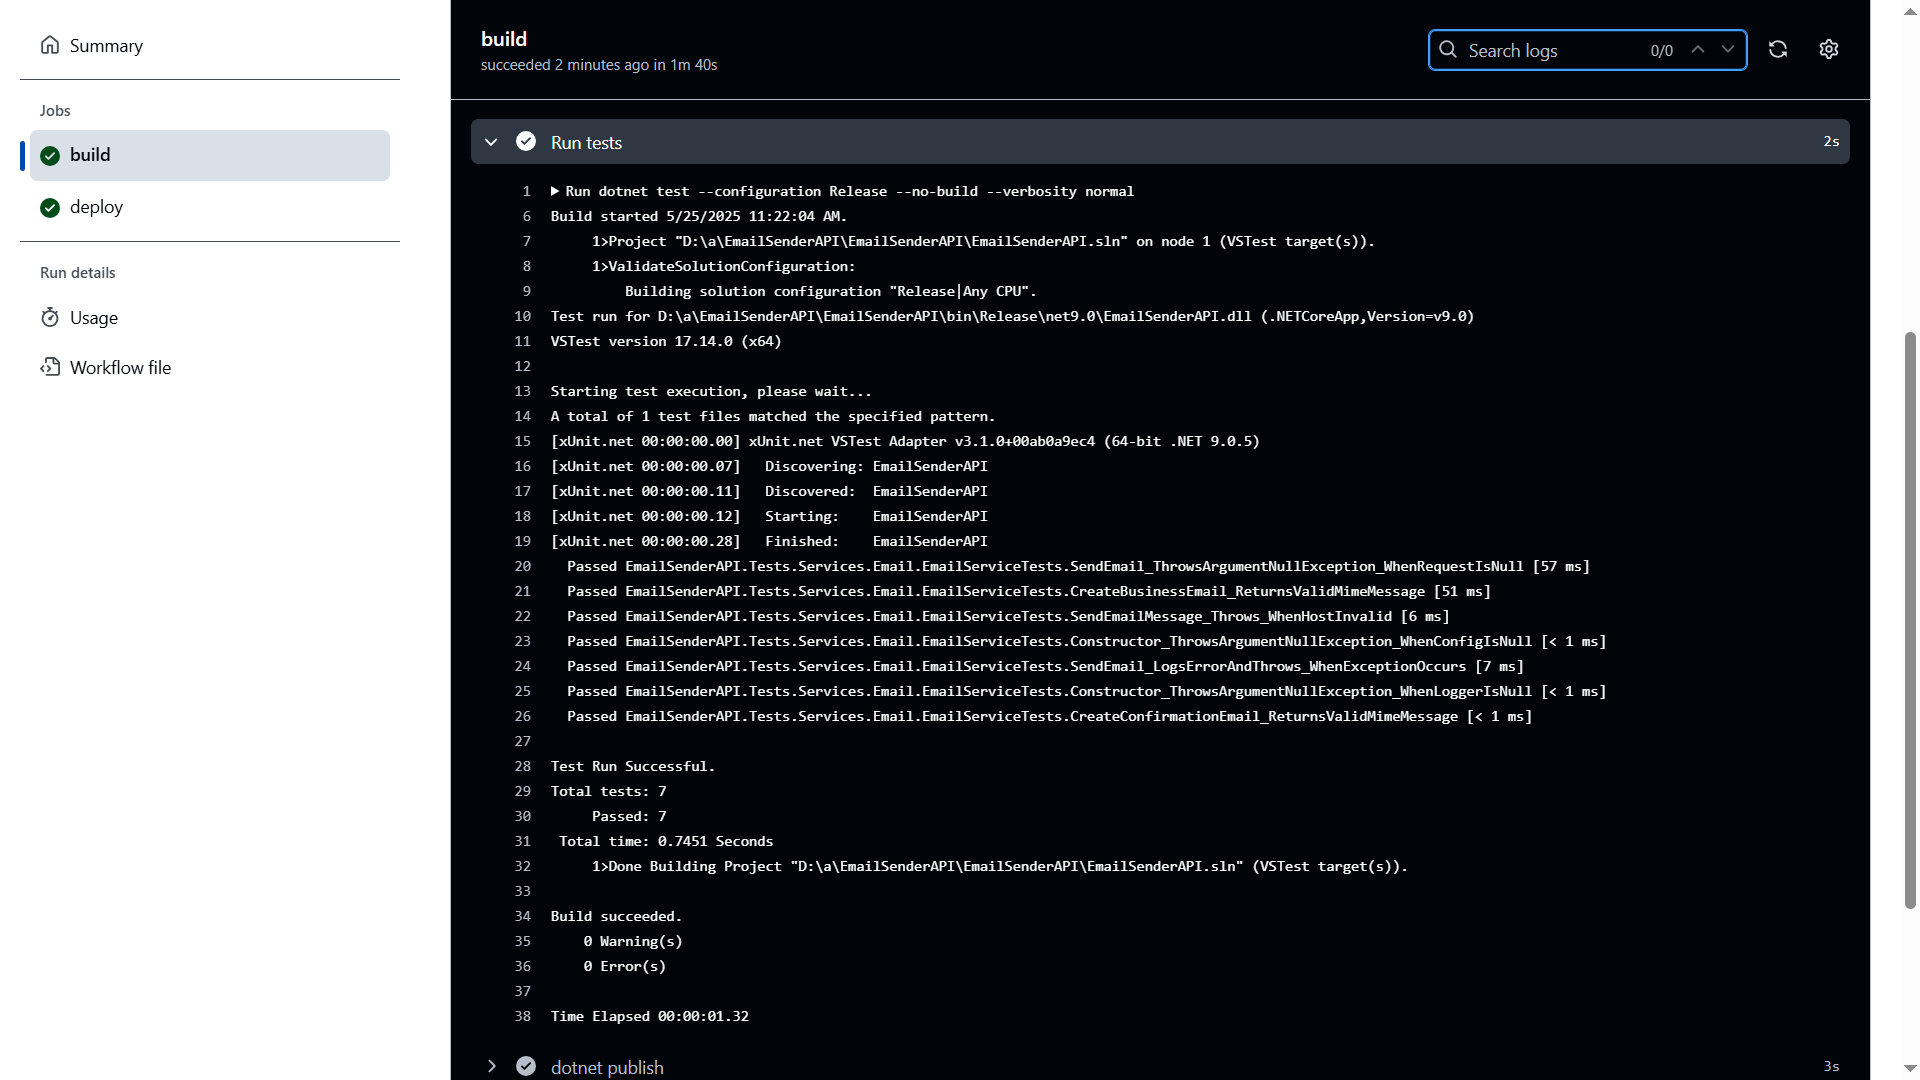
Task: Go to next search result arrow
Action: (x=1727, y=49)
